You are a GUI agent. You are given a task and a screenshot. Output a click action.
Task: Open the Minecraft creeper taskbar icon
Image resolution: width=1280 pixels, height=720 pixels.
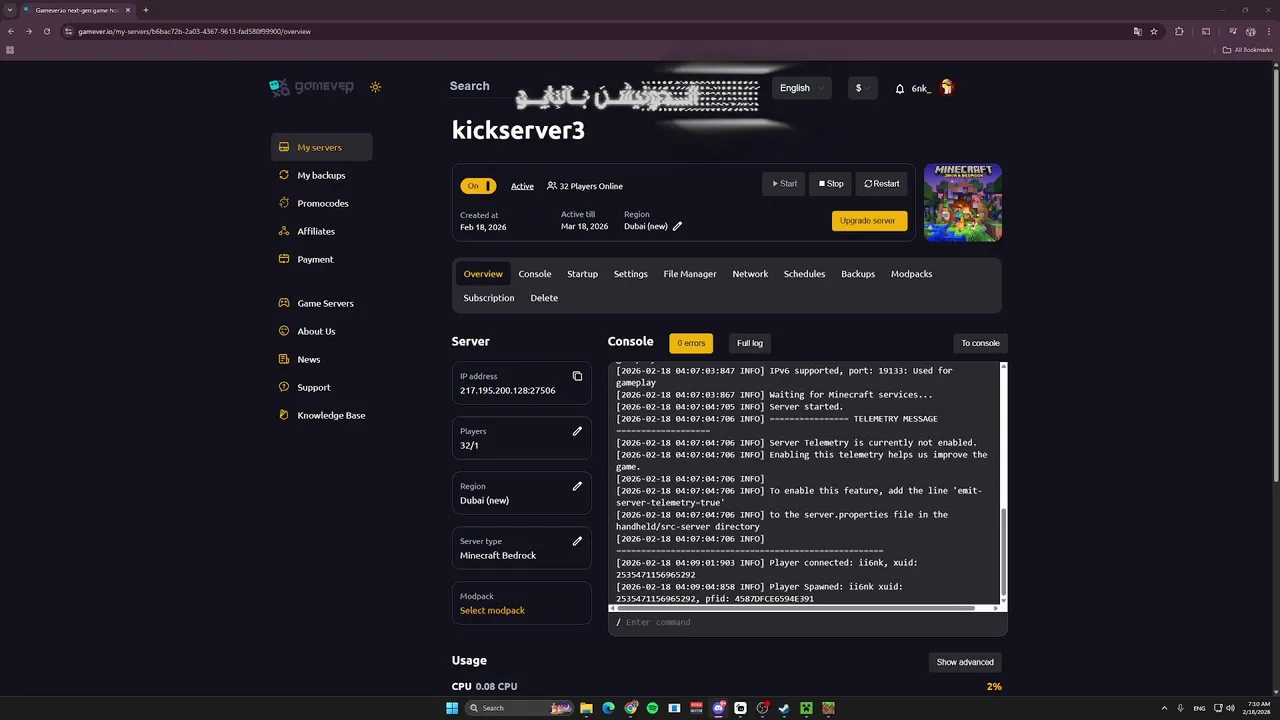[806, 708]
